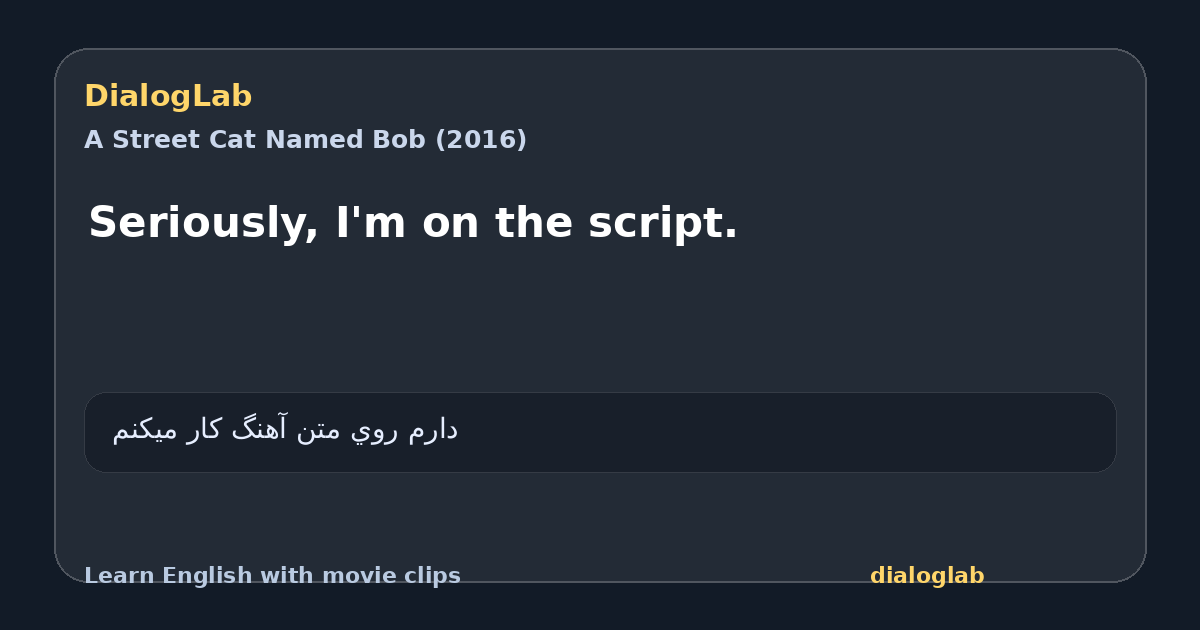Screen dimensions: 1200x630
Task: Select the Persian subtitle text
Action: point(285,430)
